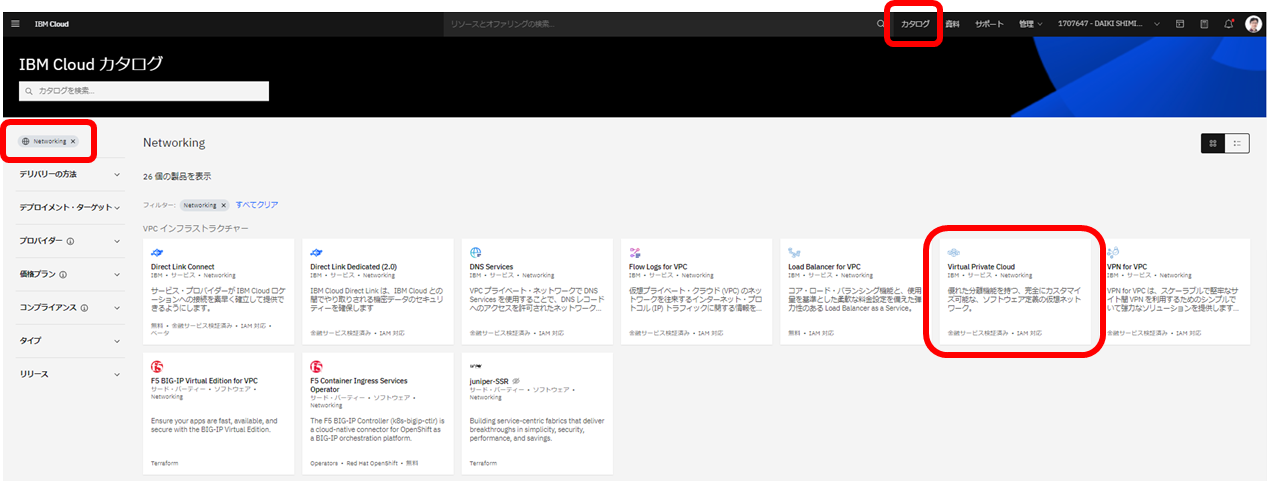The image size is (1267, 481).
Task: Open the IBM Cloud Shell icon
Action: (1179, 24)
